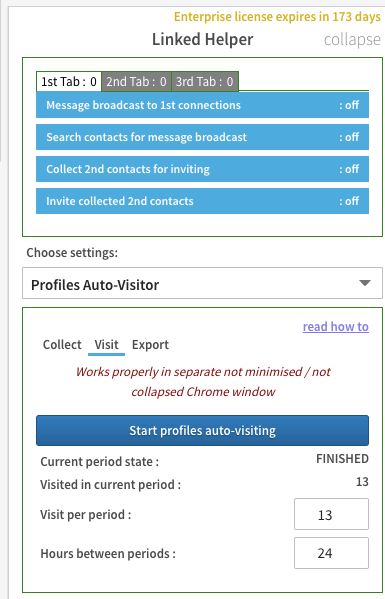
Task: Click the Enterprise license expires notice
Action: 277,17
